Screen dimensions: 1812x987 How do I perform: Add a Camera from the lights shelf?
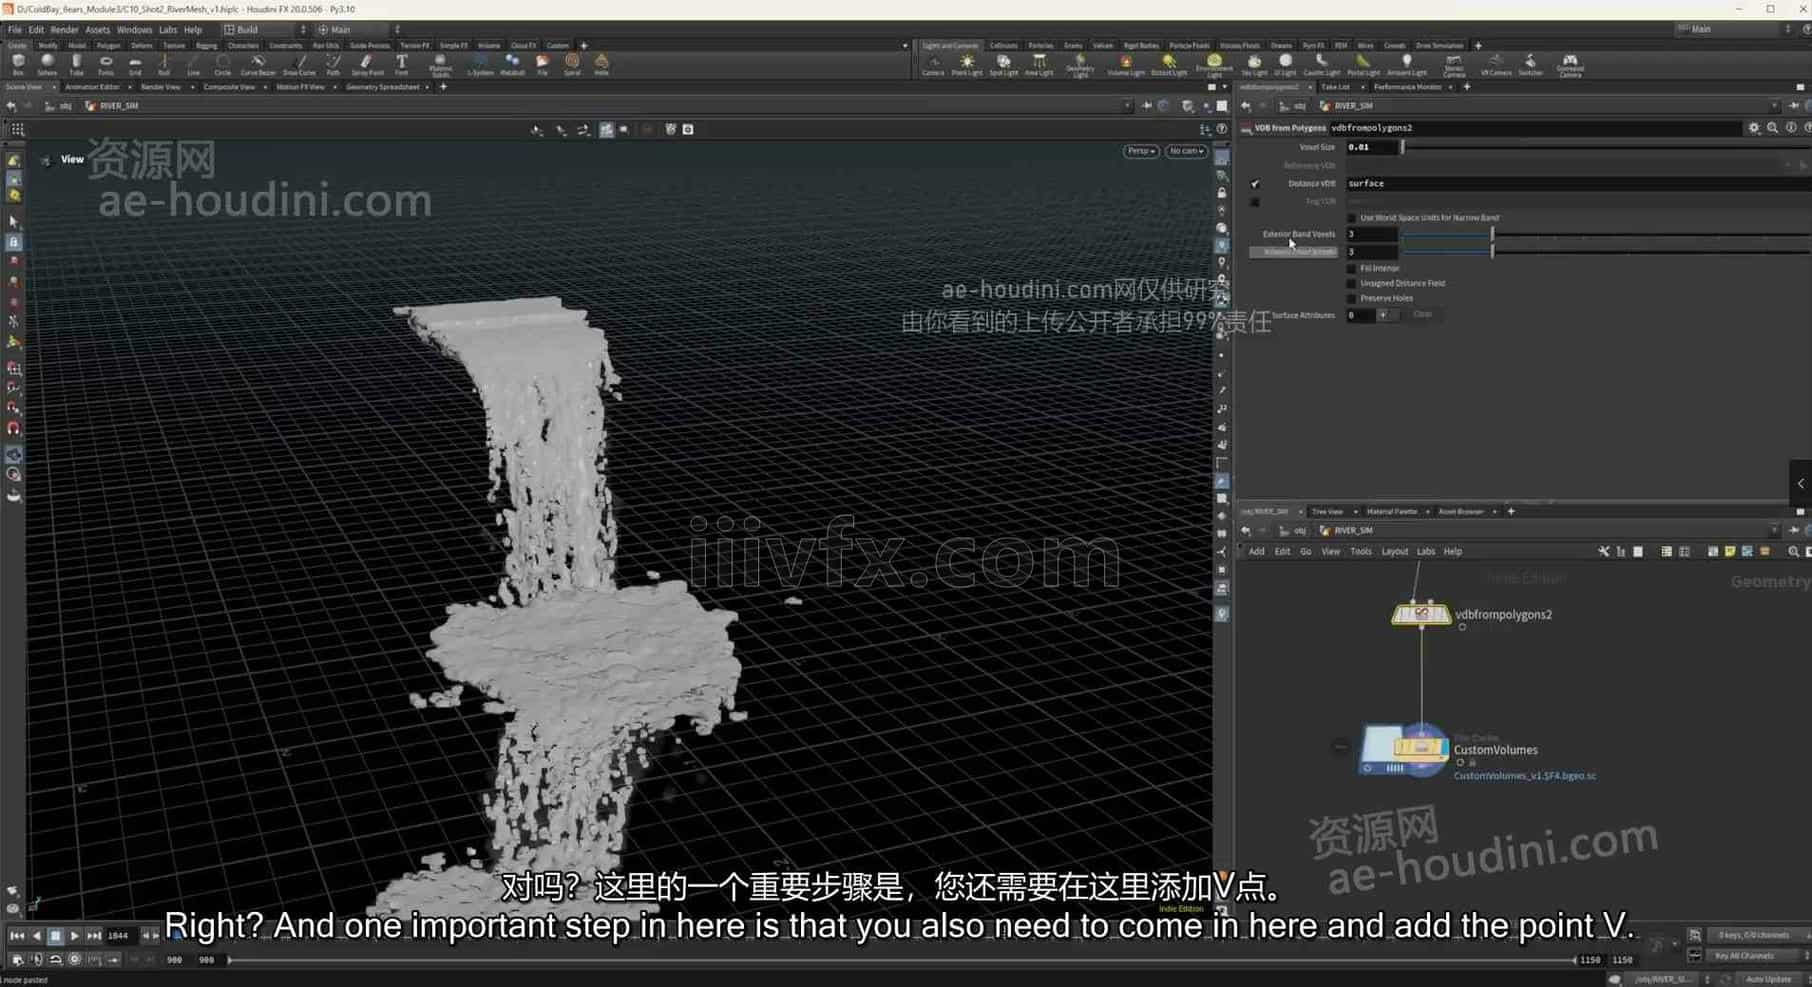tap(933, 65)
